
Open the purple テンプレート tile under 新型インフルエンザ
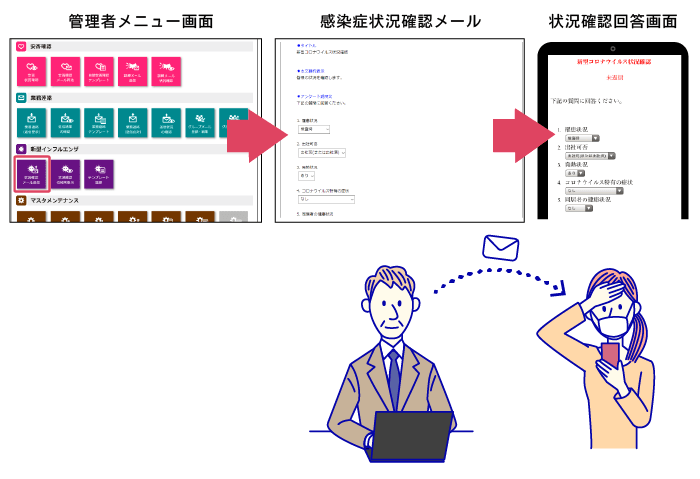99,174
